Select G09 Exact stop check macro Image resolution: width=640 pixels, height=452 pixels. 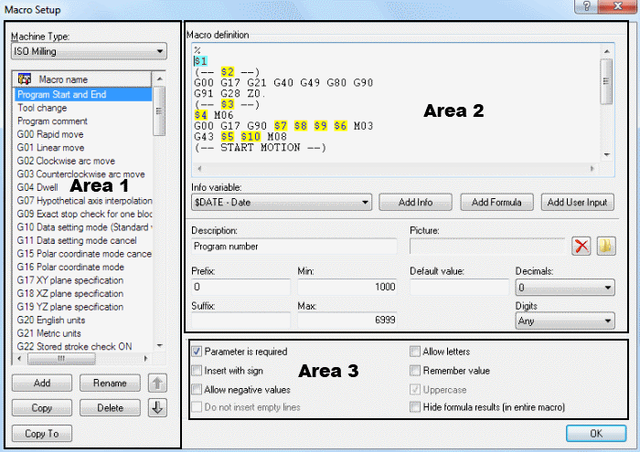[83, 214]
